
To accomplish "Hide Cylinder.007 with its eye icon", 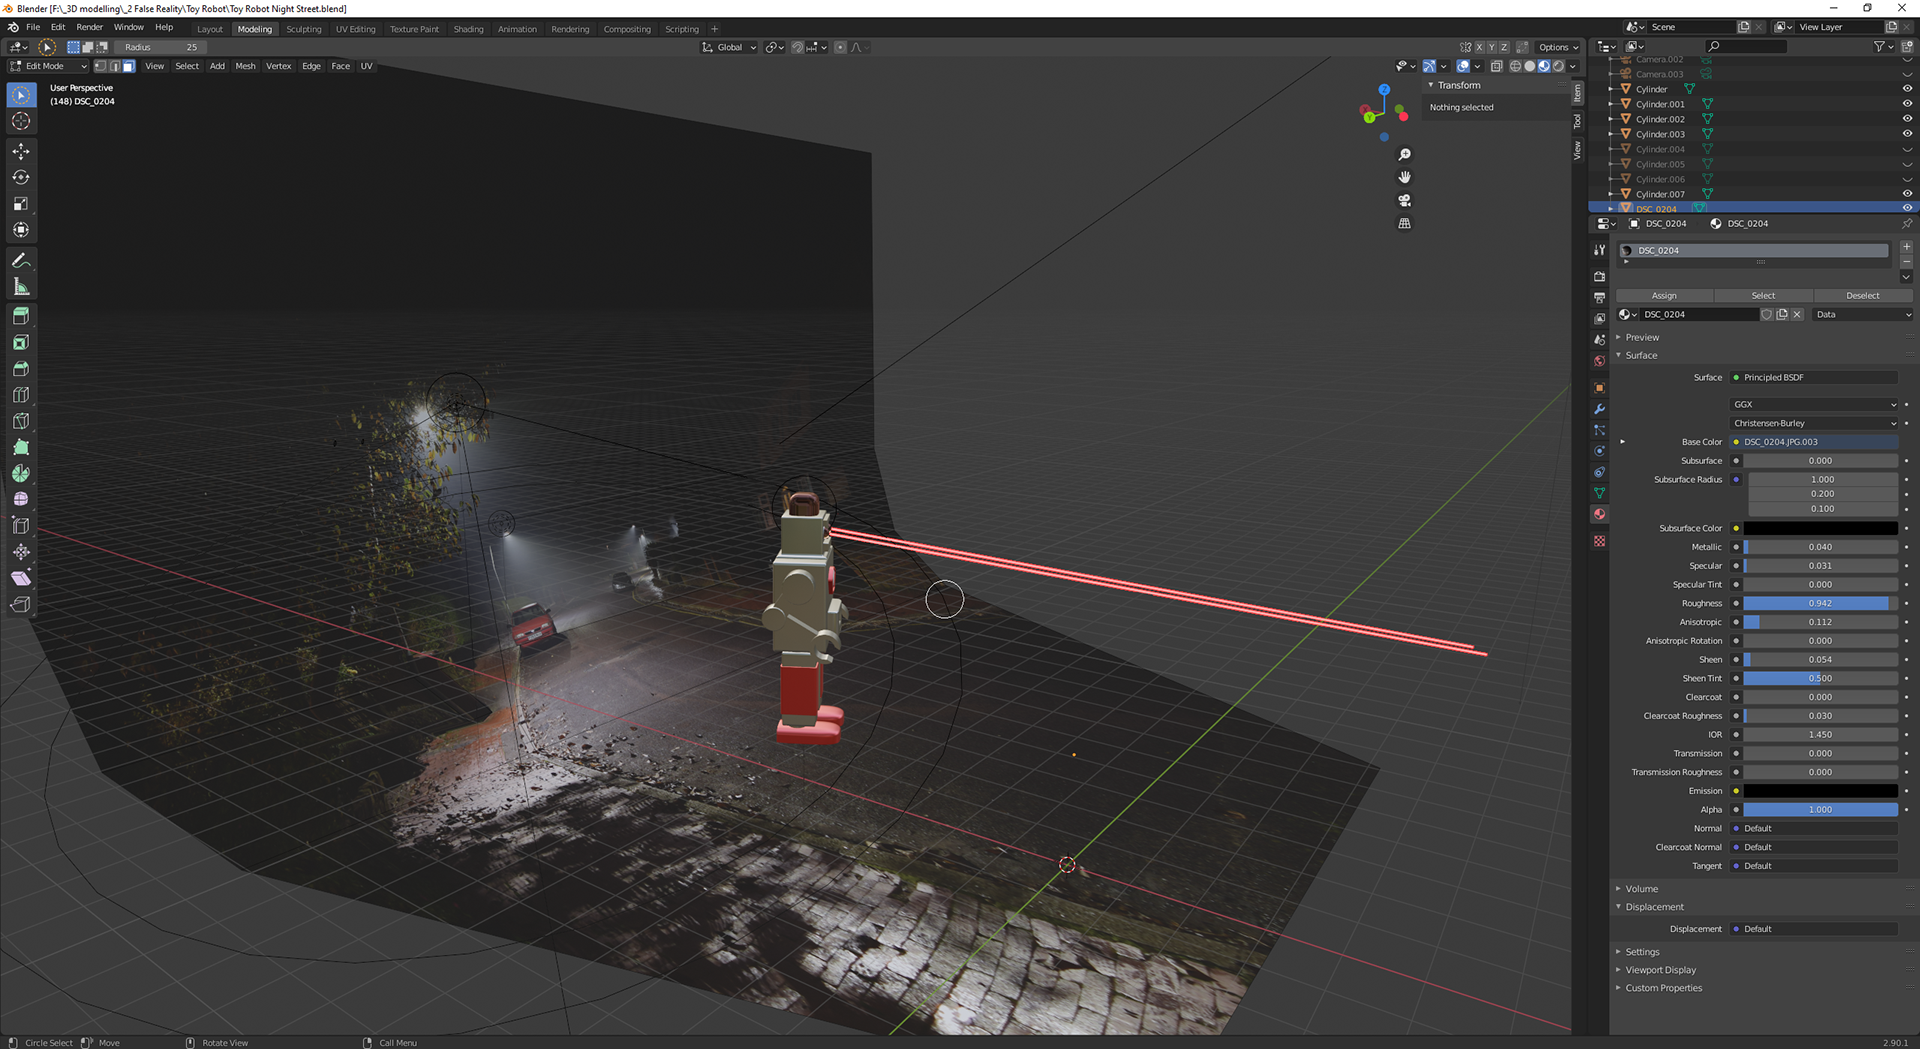I will (x=1906, y=194).
